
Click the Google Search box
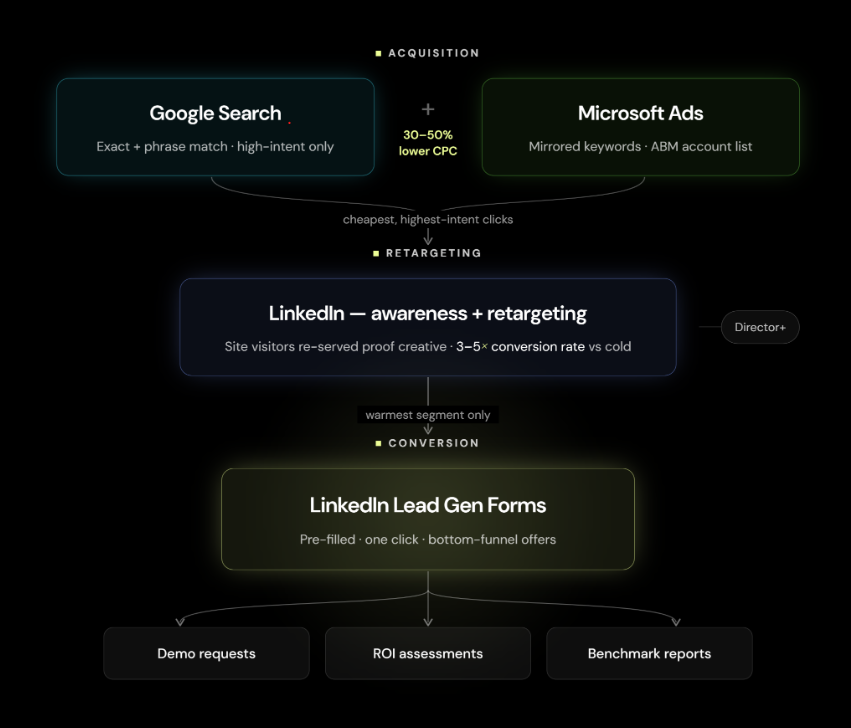coord(215,127)
